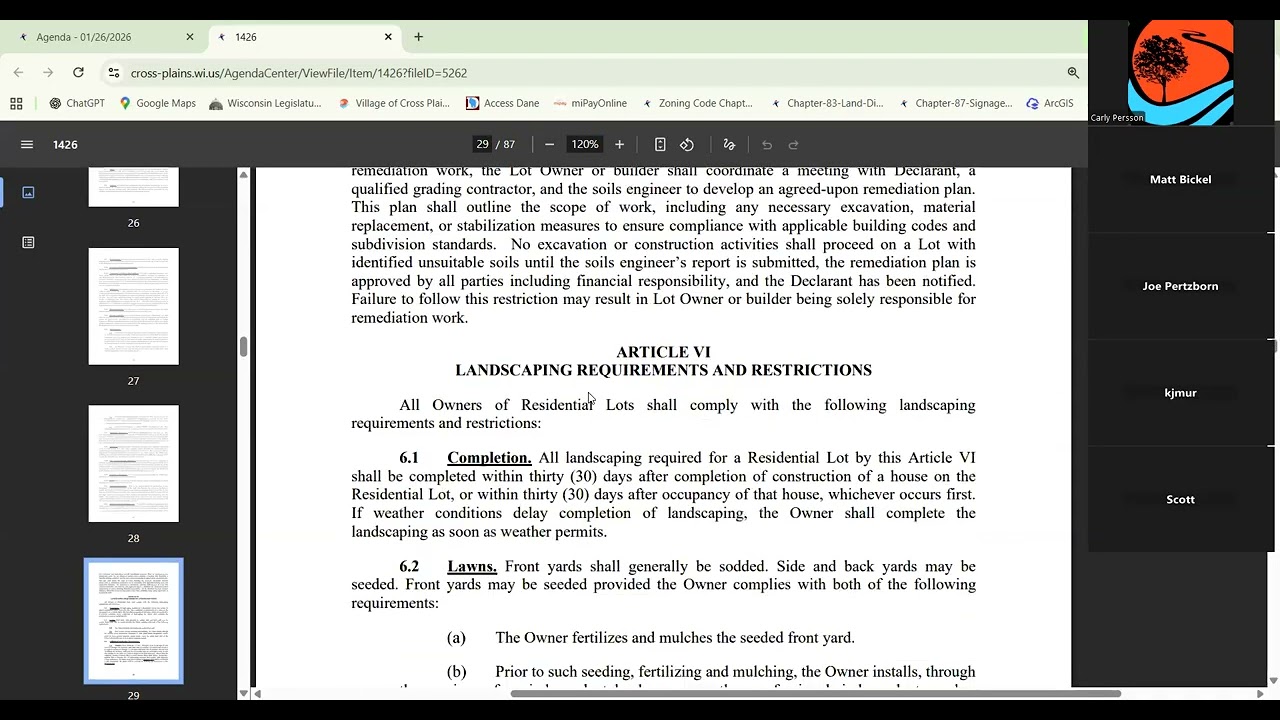This screenshot has height=720, width=1280.
Task: Open Google Maps bookmark
Action: click(157, 103)
